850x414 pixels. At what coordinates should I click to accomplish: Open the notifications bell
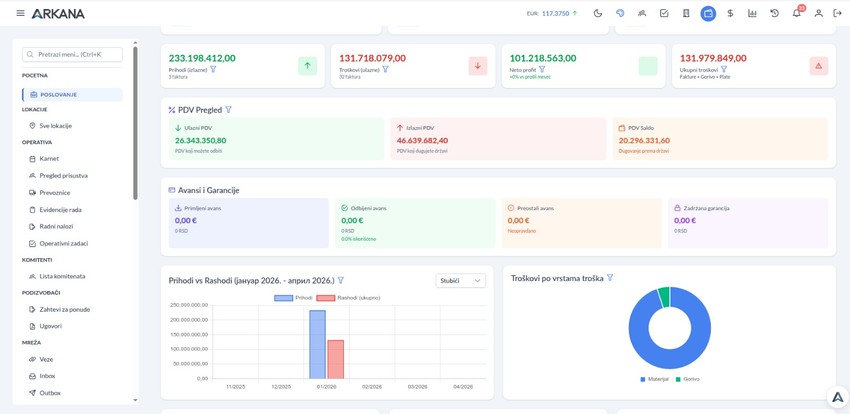(796, 13)
